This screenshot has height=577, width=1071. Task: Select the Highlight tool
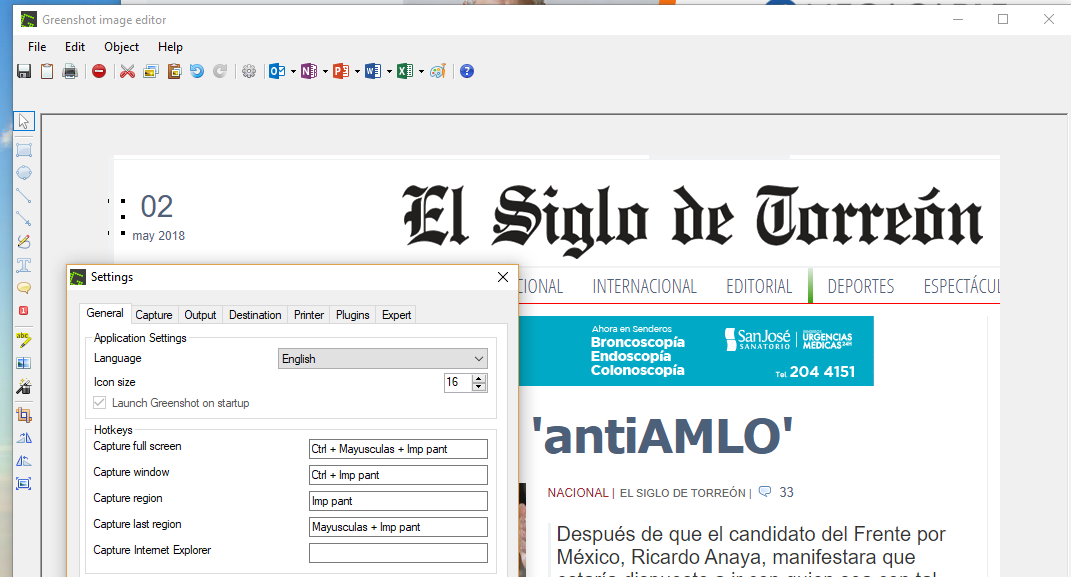pos(24,339)
